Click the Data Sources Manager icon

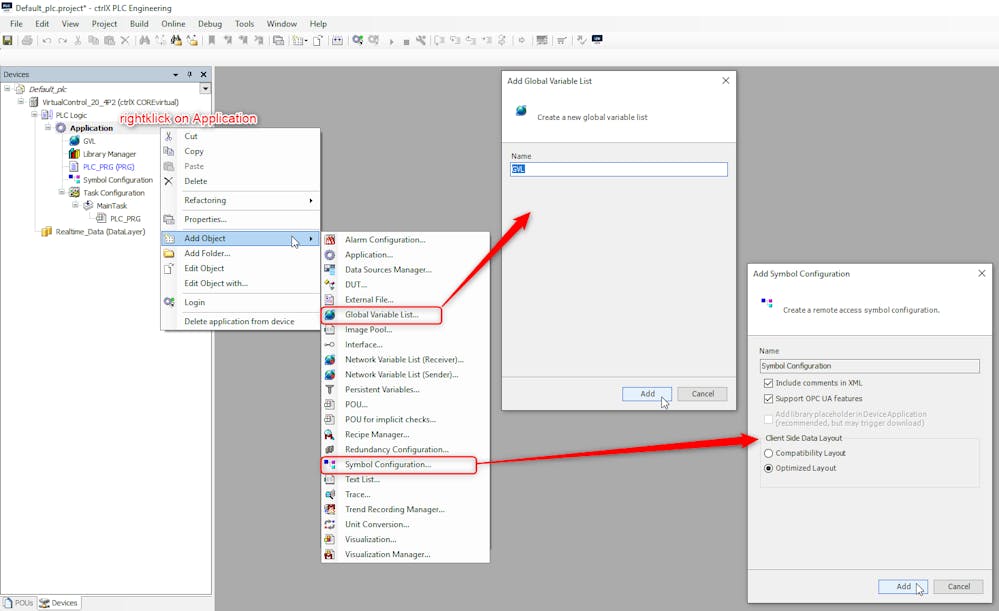coord(329,270)
